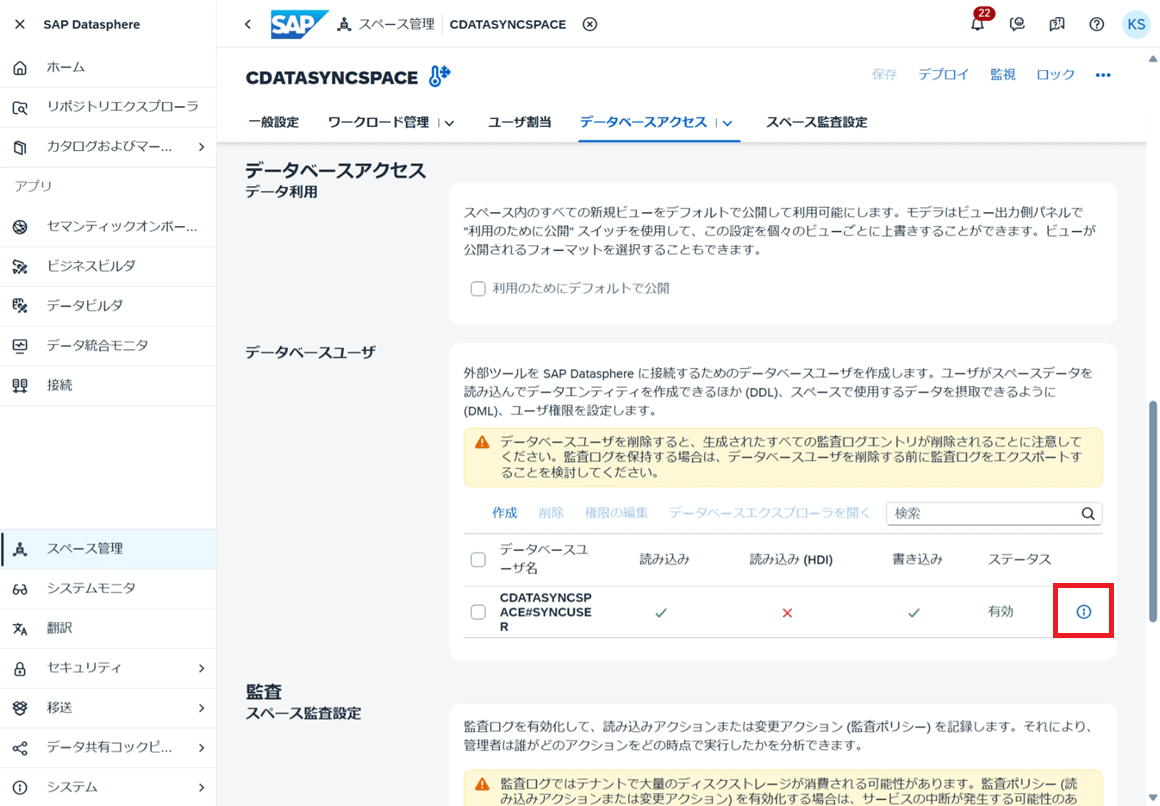Screen dimensions: 1160x806
Task: Go back with the header arrow
Action: point(248,24)
